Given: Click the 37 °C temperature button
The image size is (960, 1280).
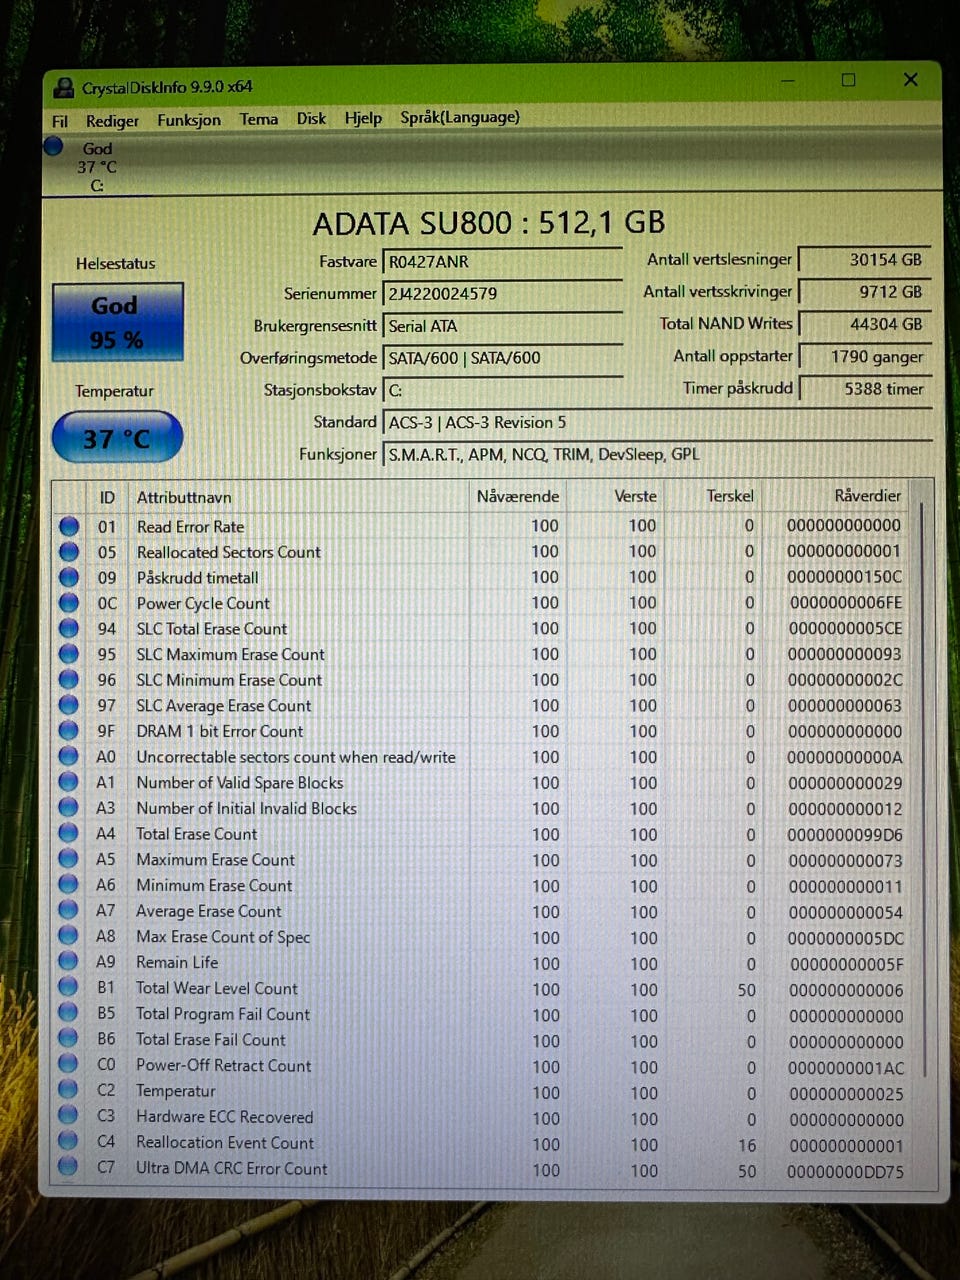Looking at the screenshot, I should click(117, 438).
